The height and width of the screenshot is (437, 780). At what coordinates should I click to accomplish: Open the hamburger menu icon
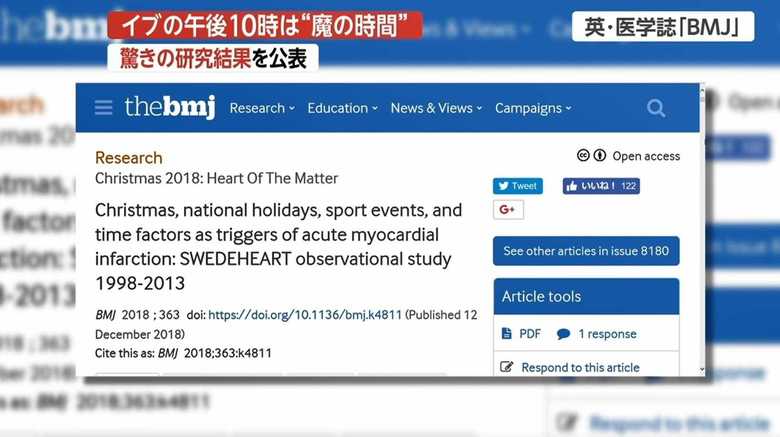pyautogui.click(x=103, y=108)
